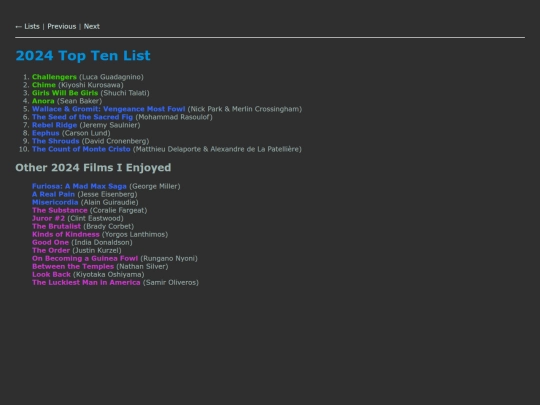Click Kinds of Kindness link
540x405 pixels.
(x=66, y=234)
